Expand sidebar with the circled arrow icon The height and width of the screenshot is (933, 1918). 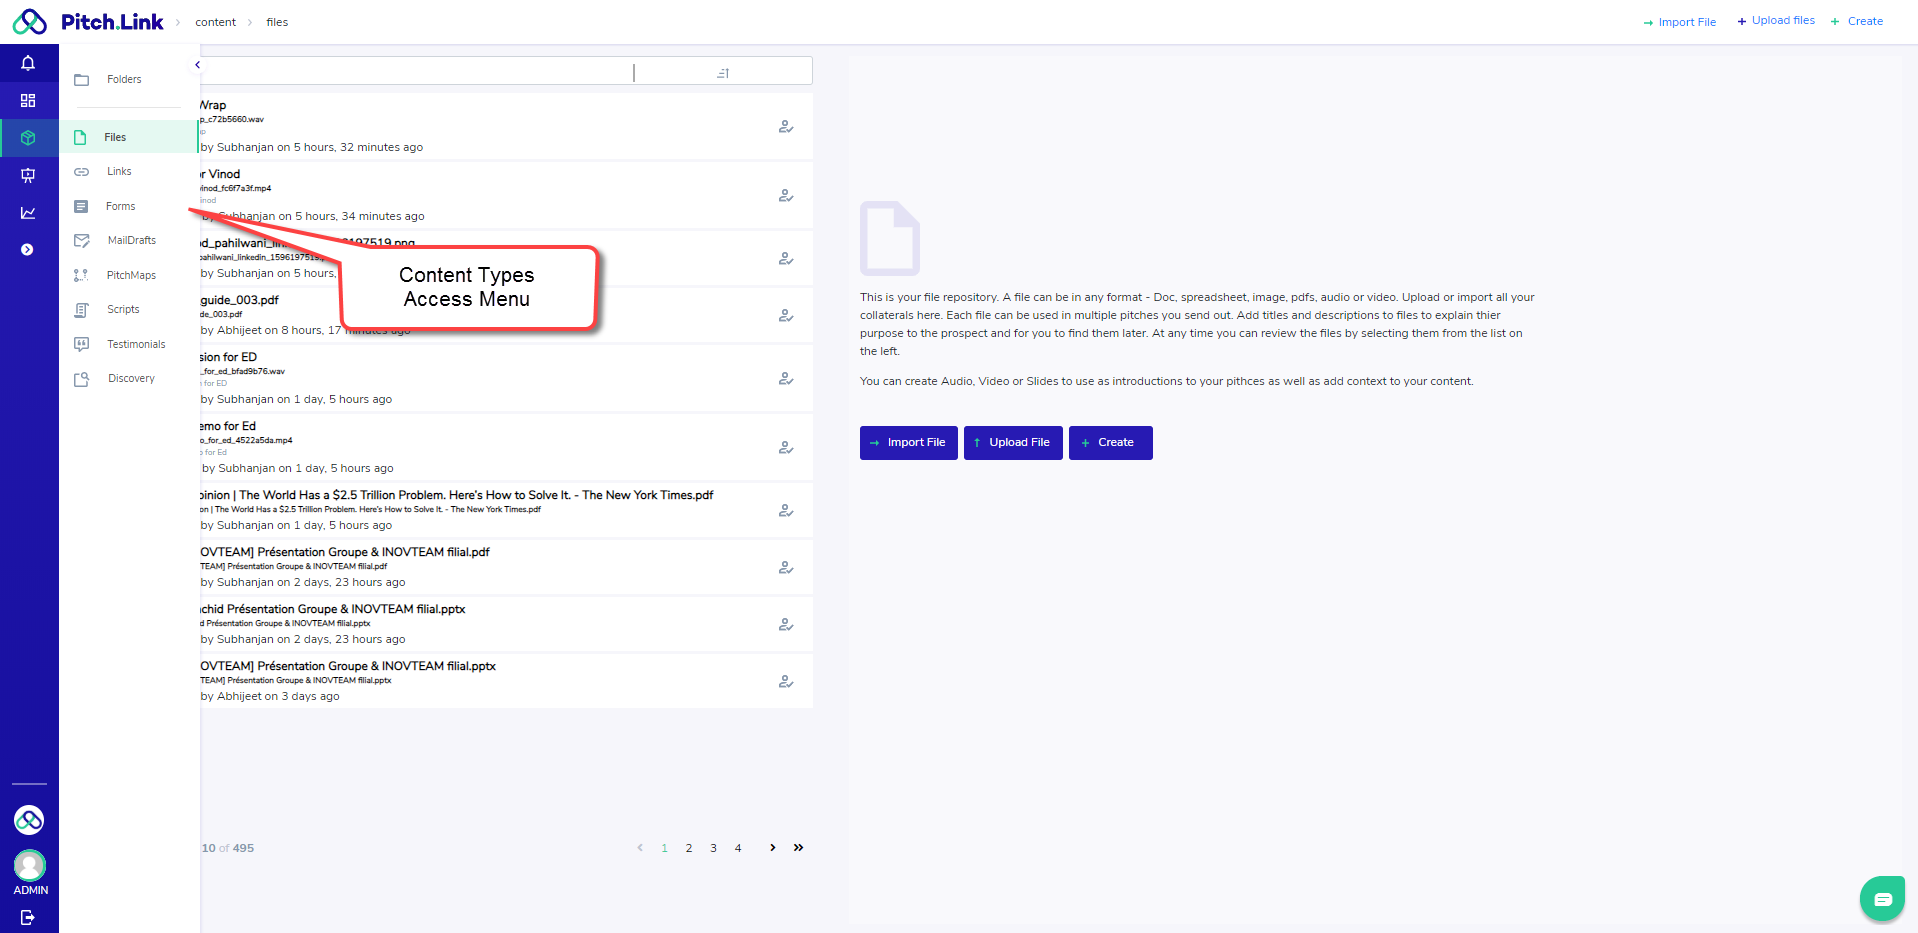click(28, 250)
